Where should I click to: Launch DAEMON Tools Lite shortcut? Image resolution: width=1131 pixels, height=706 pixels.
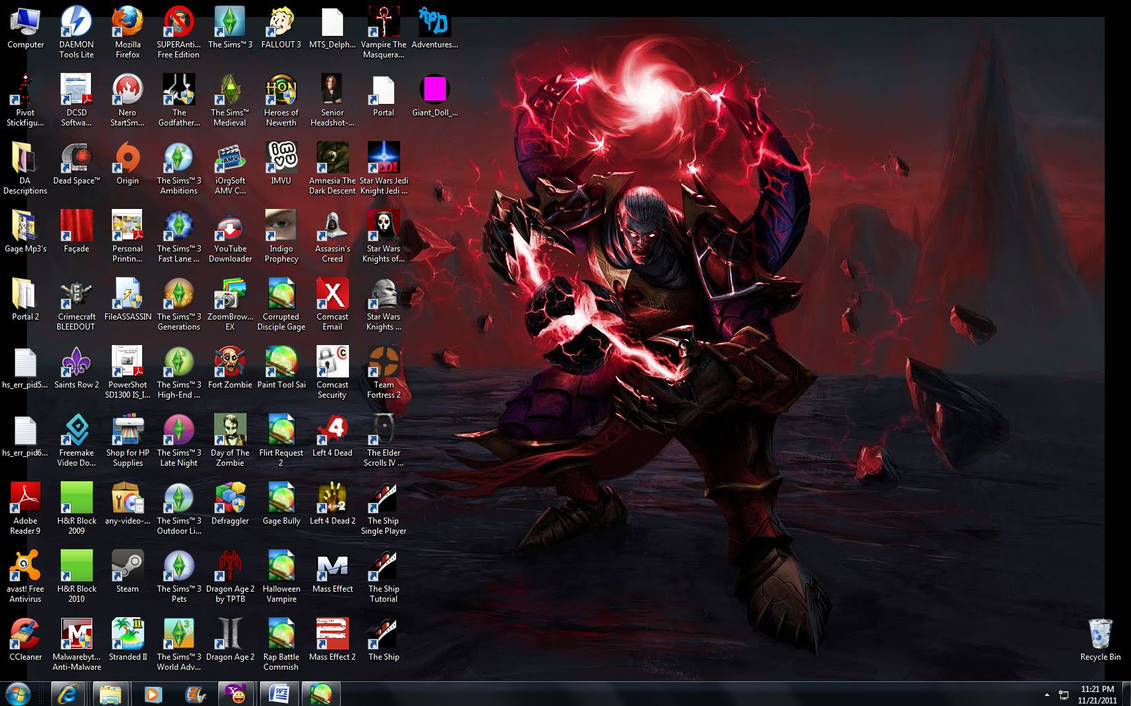coord(76,32)
